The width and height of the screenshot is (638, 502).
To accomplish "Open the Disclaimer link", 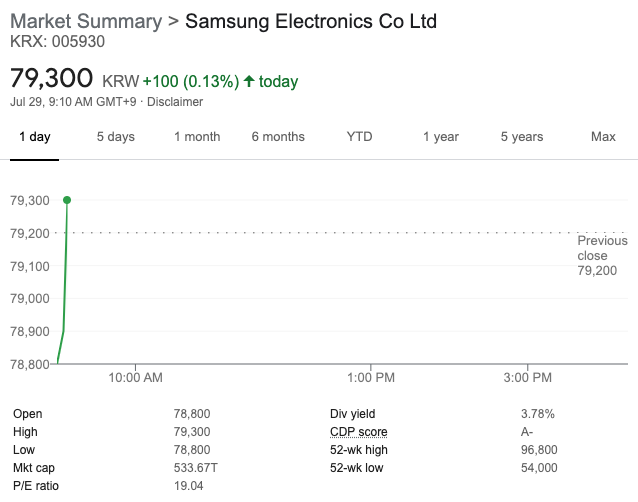I will coord(176,102).
